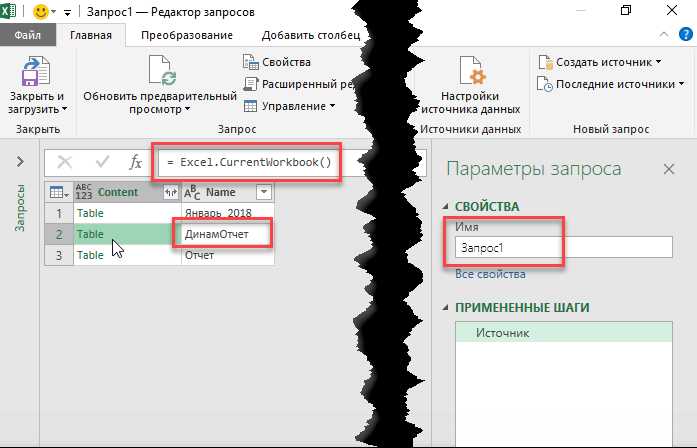Open the Name column filter dropdown
The width and height of the screenshot is (697, 448).
[264, 192]
